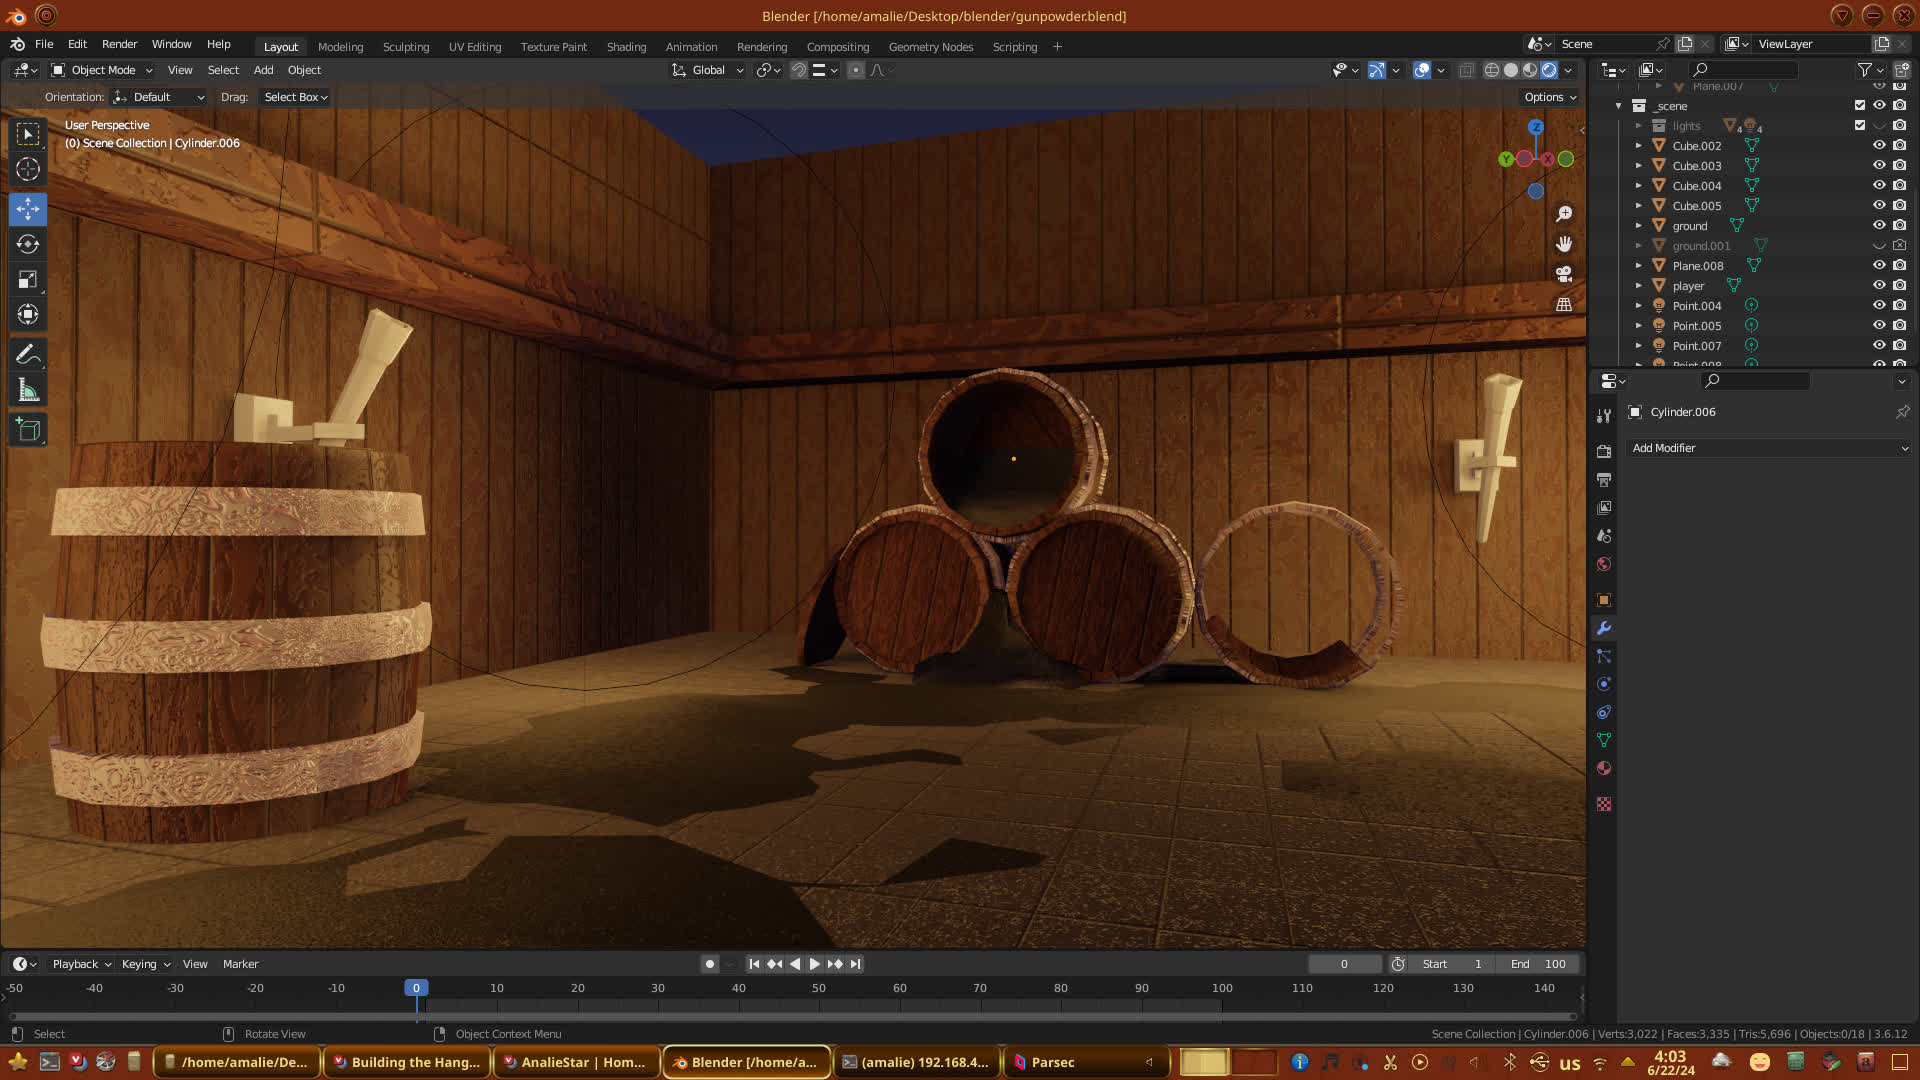This screenshot has height=1080, width=1920.
Task: Expand the Add Modifier dropdown
Action: 1767,448
